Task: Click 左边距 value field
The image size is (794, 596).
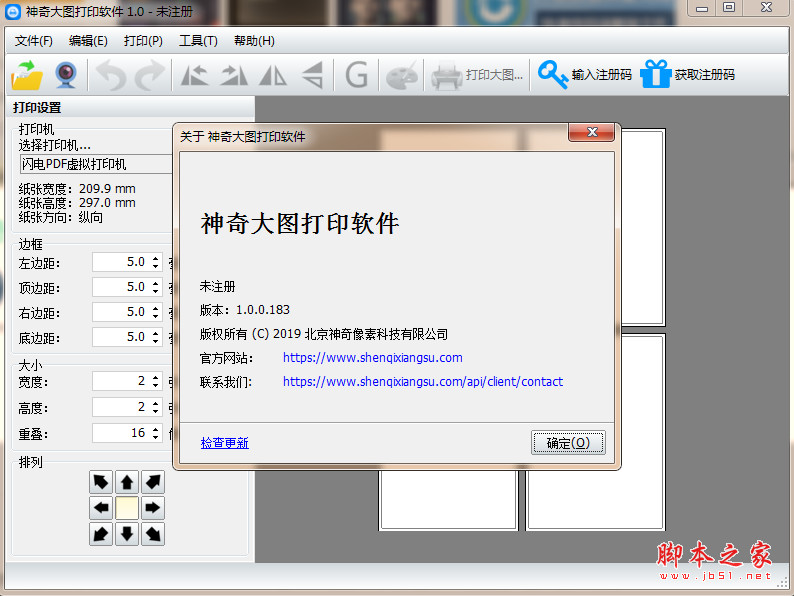Action: [122, 262]
